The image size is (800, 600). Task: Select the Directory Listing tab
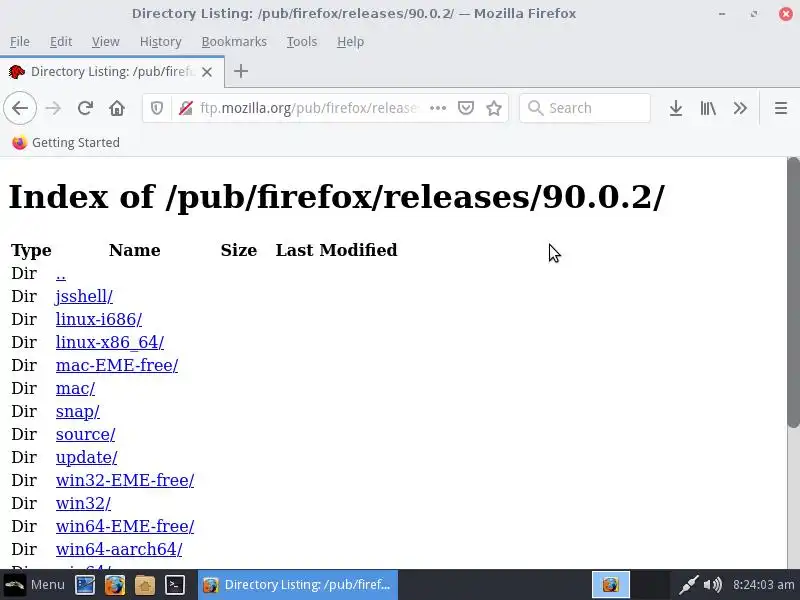pyautogui.click(x=112, y=71)
